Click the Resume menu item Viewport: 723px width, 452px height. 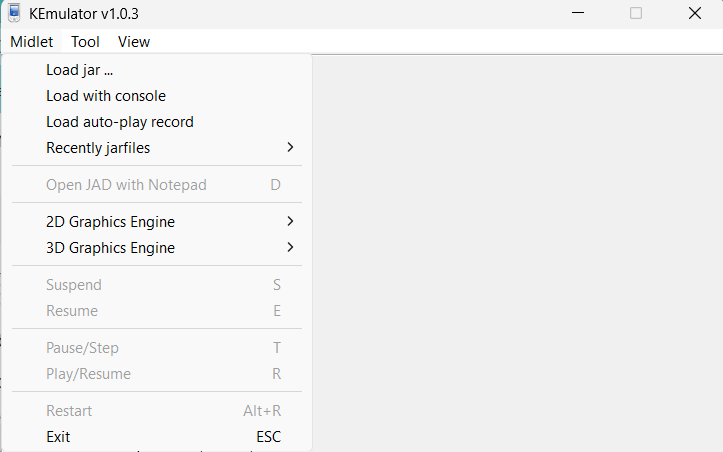tap(72, 311)
